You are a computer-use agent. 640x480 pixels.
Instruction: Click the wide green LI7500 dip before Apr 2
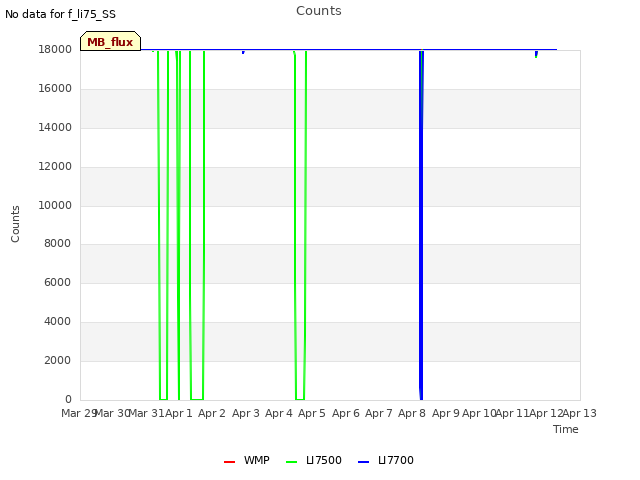point(197,224)
